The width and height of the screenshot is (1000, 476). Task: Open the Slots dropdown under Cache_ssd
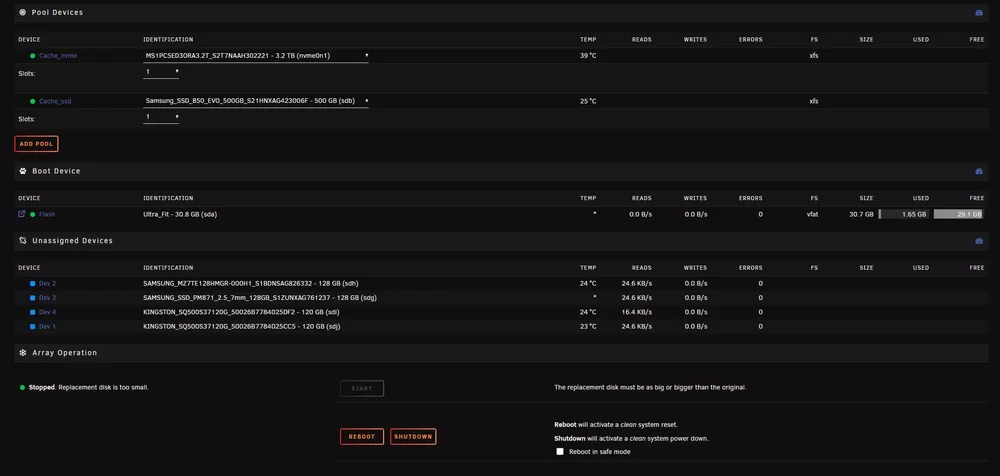coord(161,117)
